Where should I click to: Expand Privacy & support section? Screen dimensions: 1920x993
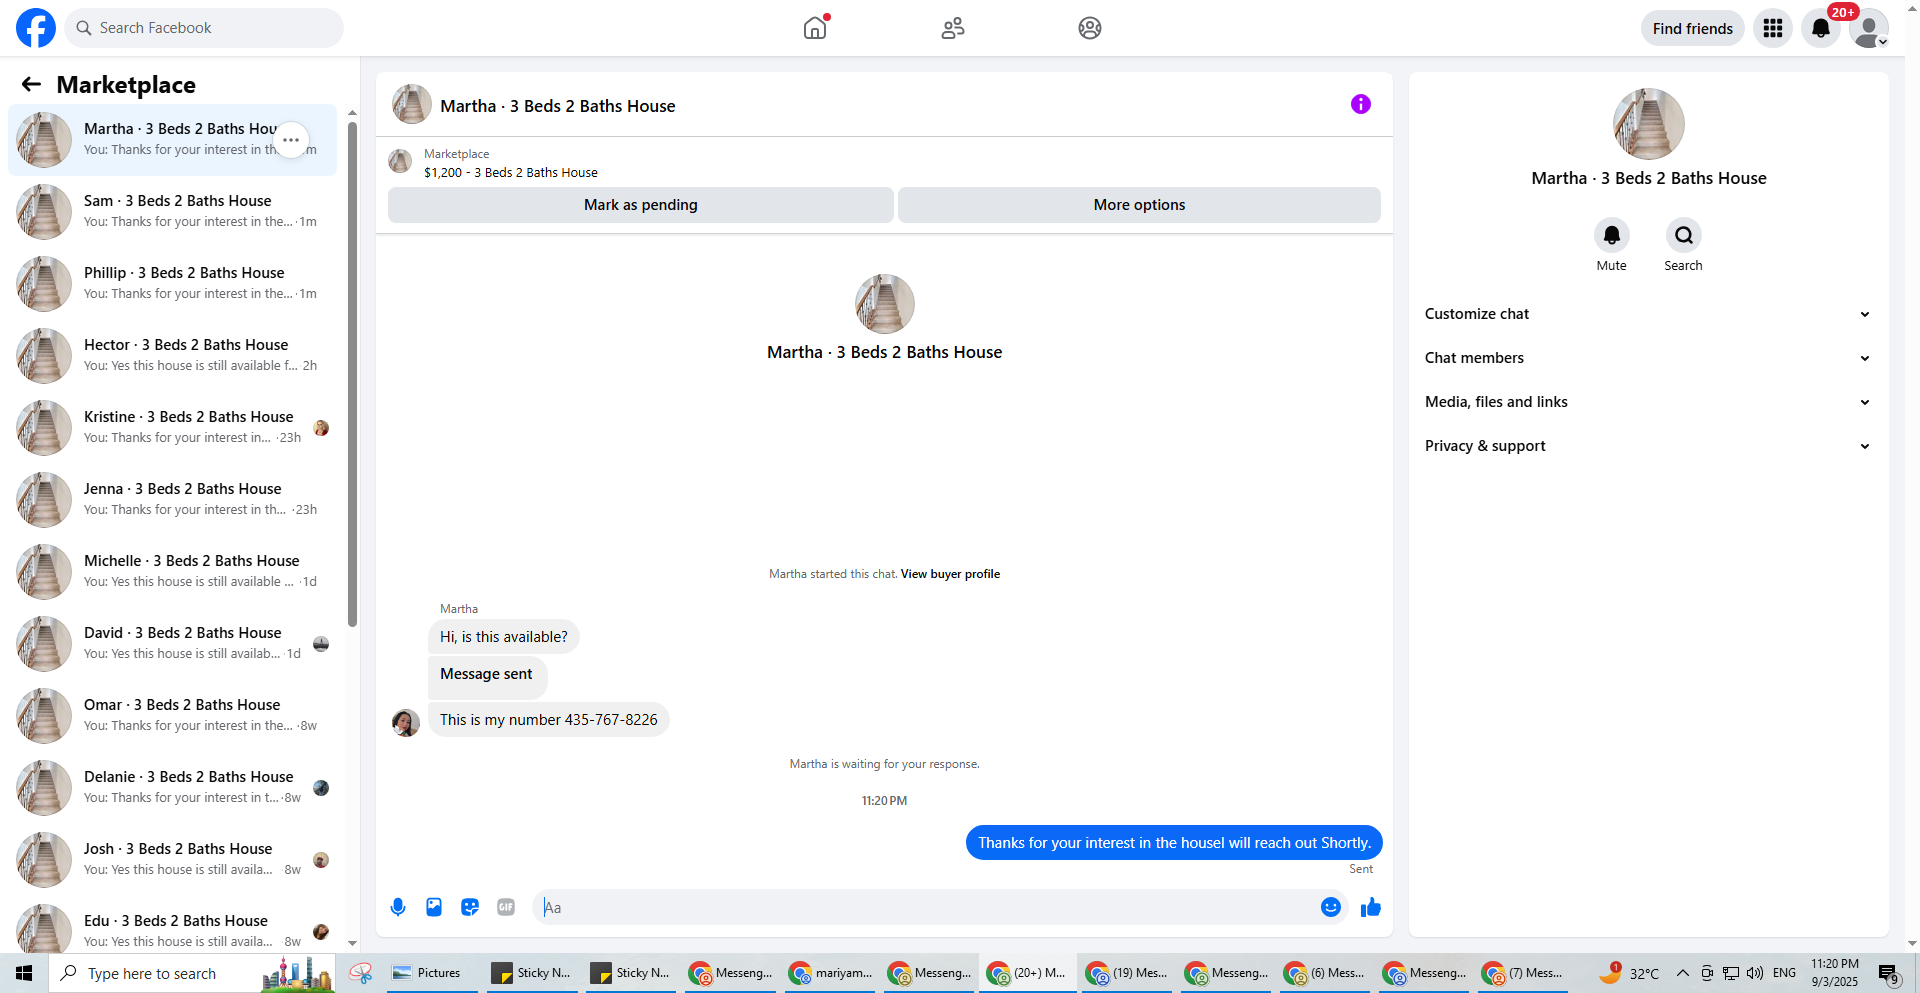(x=1648, y=446)
